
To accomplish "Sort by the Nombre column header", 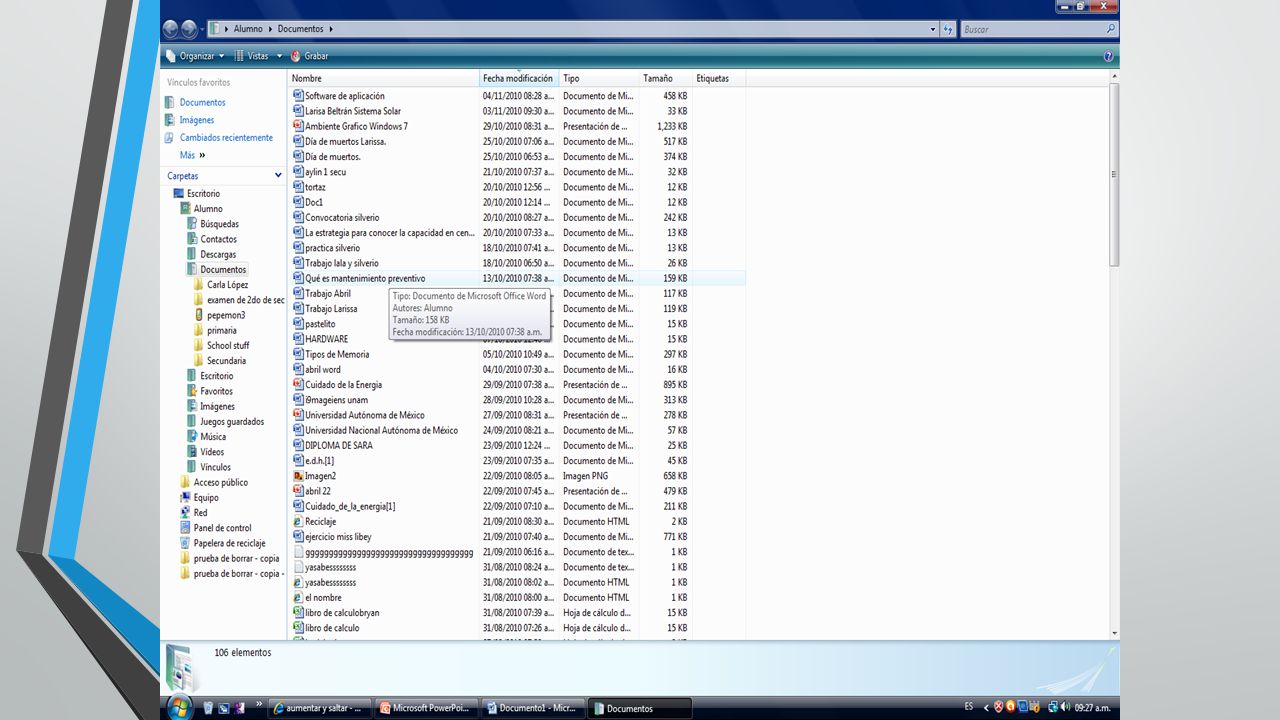I will click(x=384, y=78).
